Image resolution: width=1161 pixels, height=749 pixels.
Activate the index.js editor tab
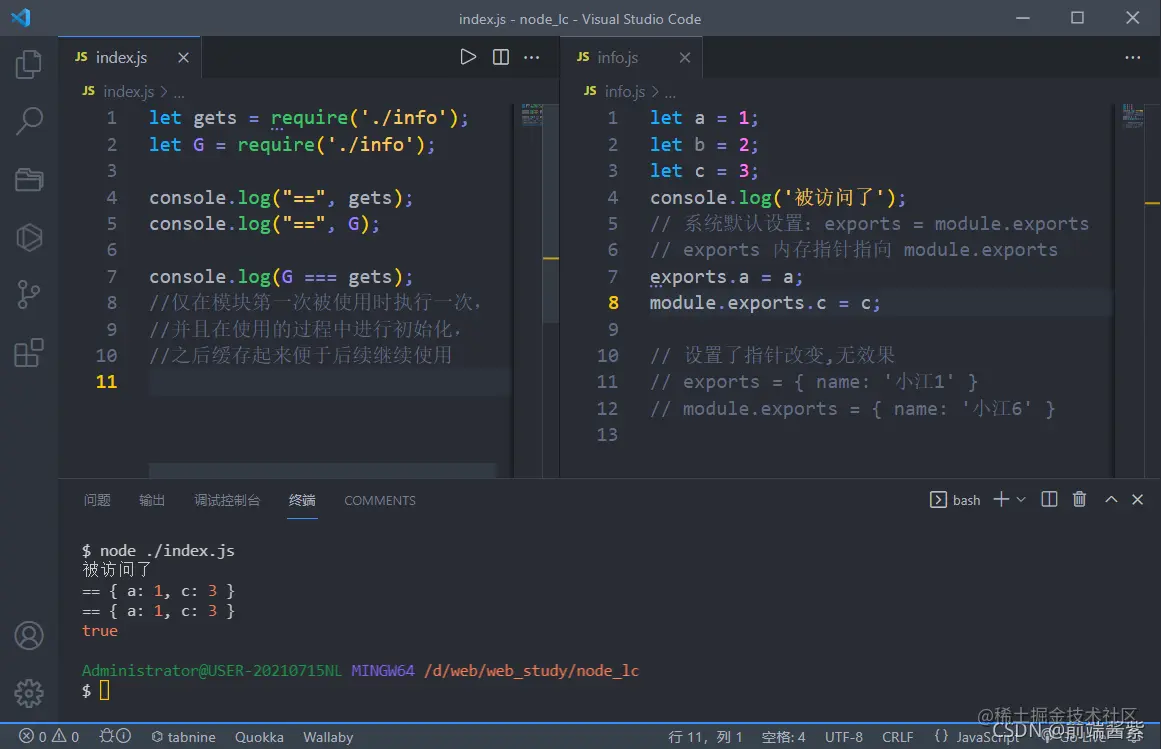point(129,57)
